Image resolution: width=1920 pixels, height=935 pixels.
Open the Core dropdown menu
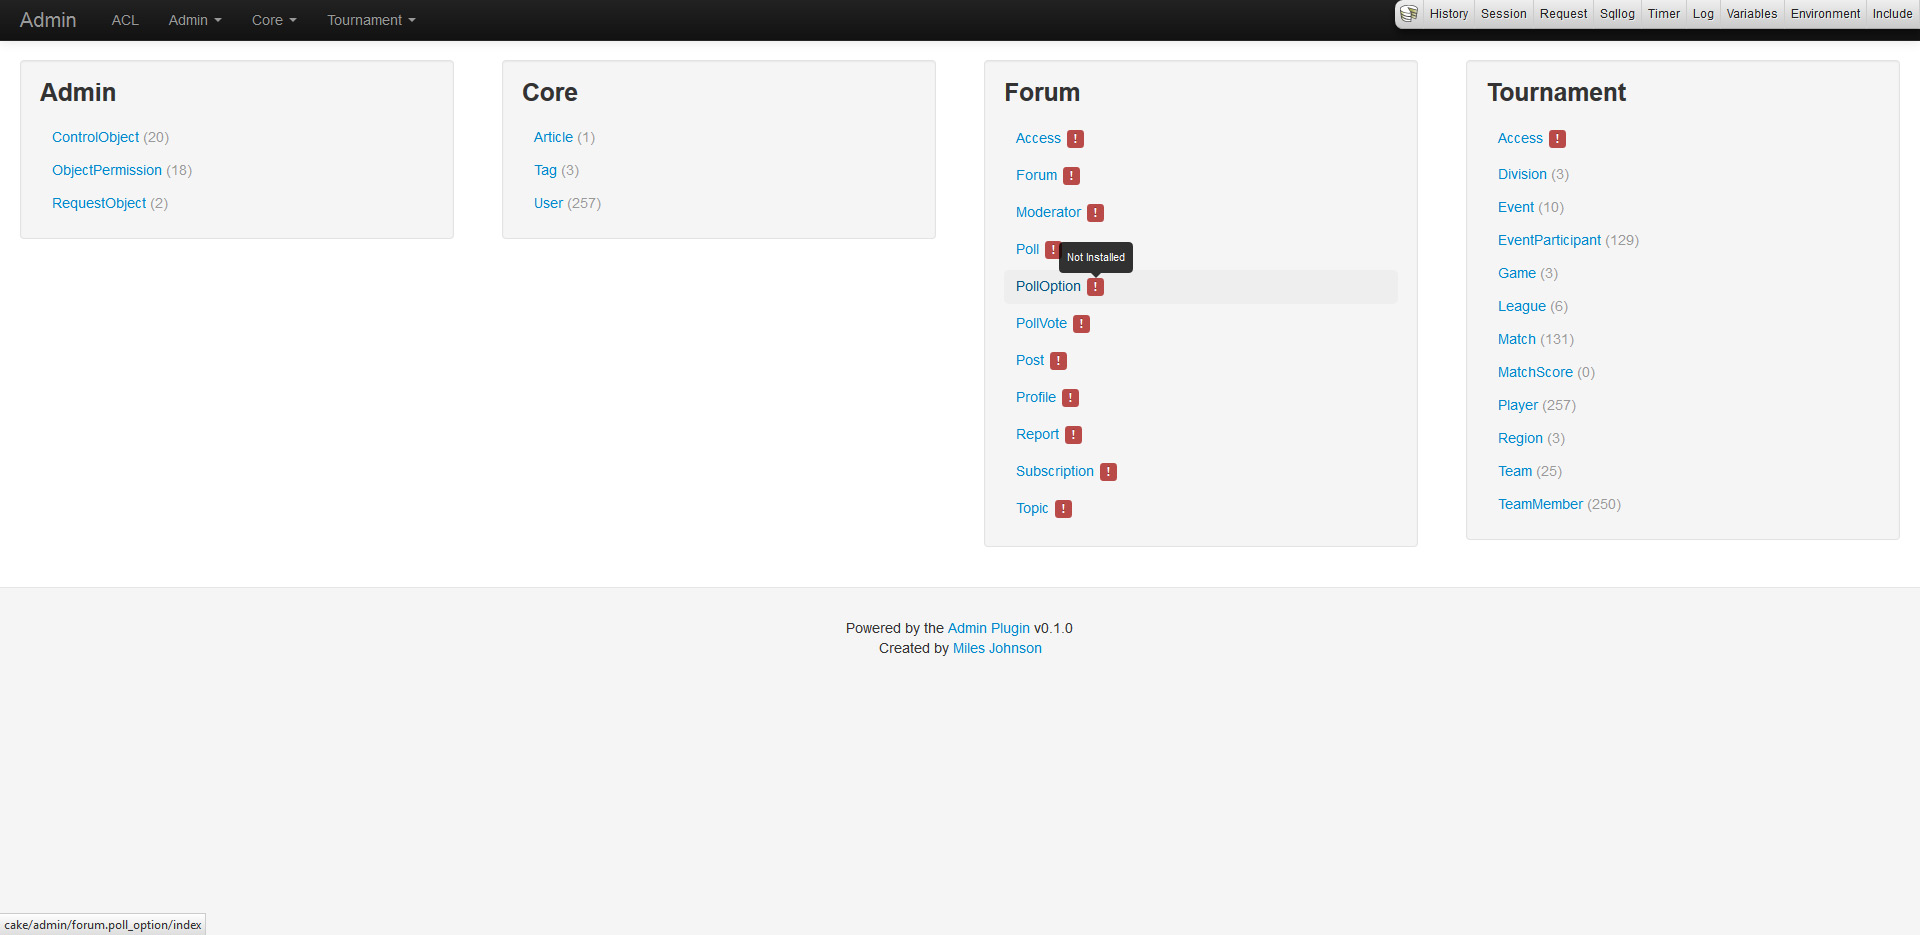pyautogui.click(x=273, y=20)
